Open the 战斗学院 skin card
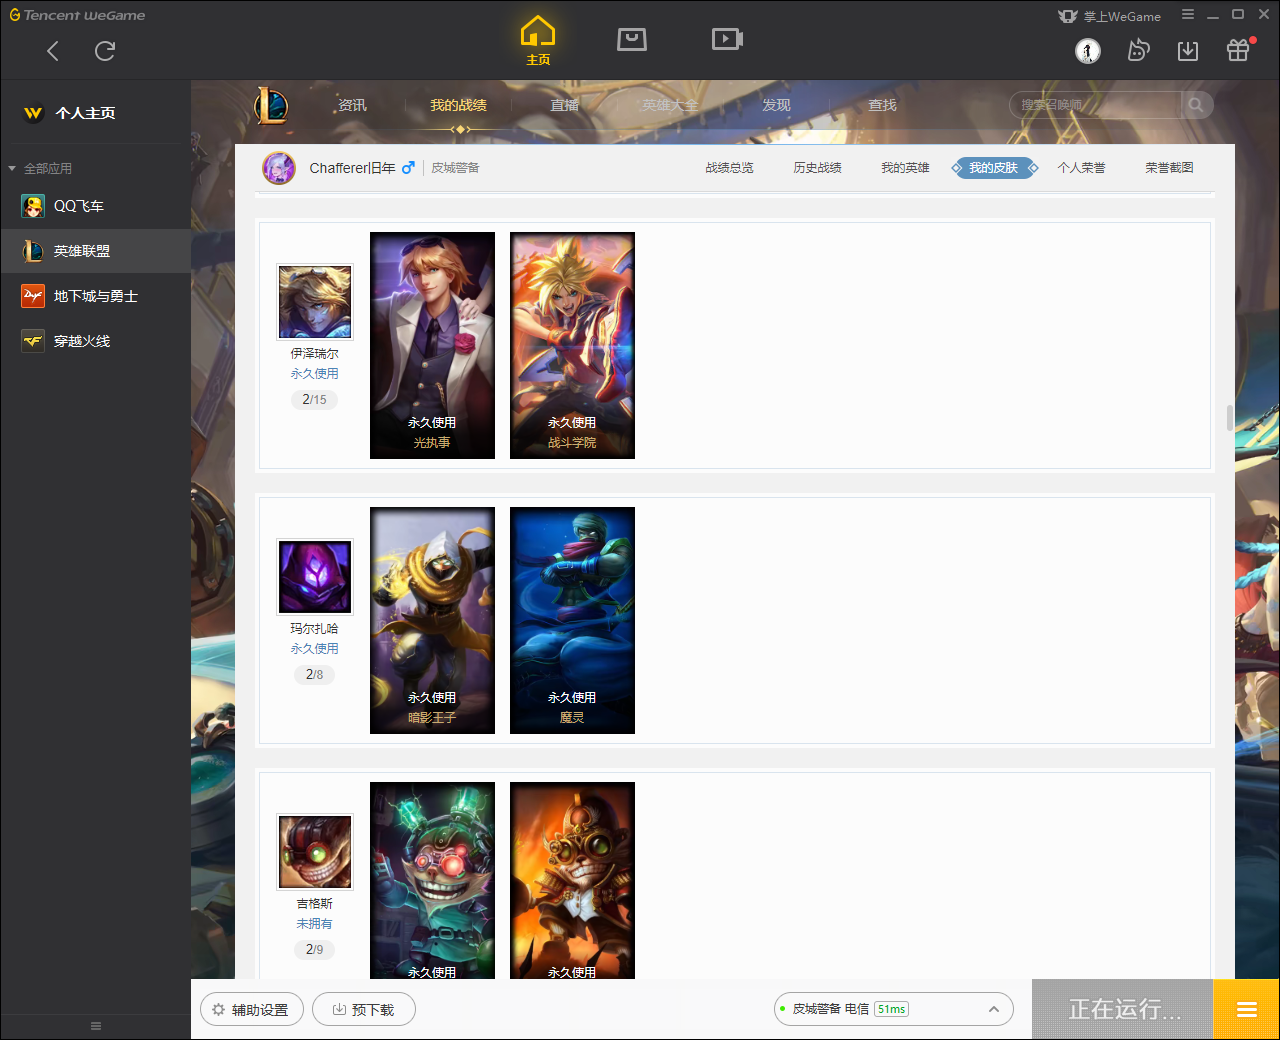This screenshot has height=1040, width=1280. pyautogui.click(x=572, y=345)
